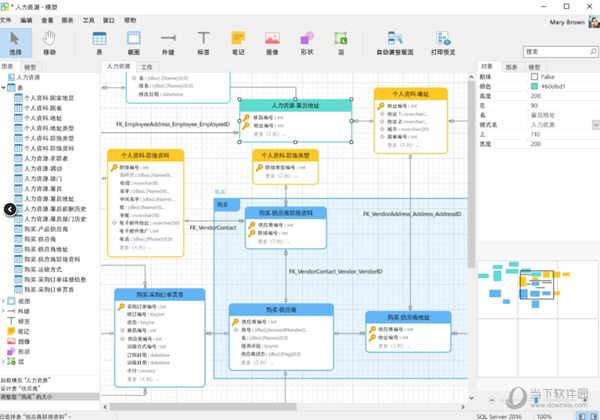Toggle the 粗体 (bold) checkbox

click(534, 77)
